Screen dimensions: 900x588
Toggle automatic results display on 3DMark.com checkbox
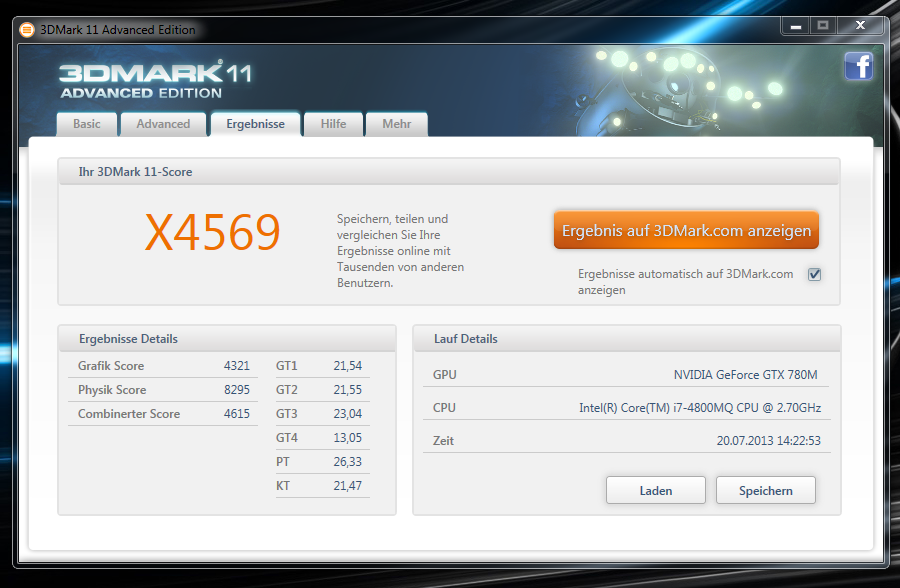pyautogui.click(x=814, y=274)
